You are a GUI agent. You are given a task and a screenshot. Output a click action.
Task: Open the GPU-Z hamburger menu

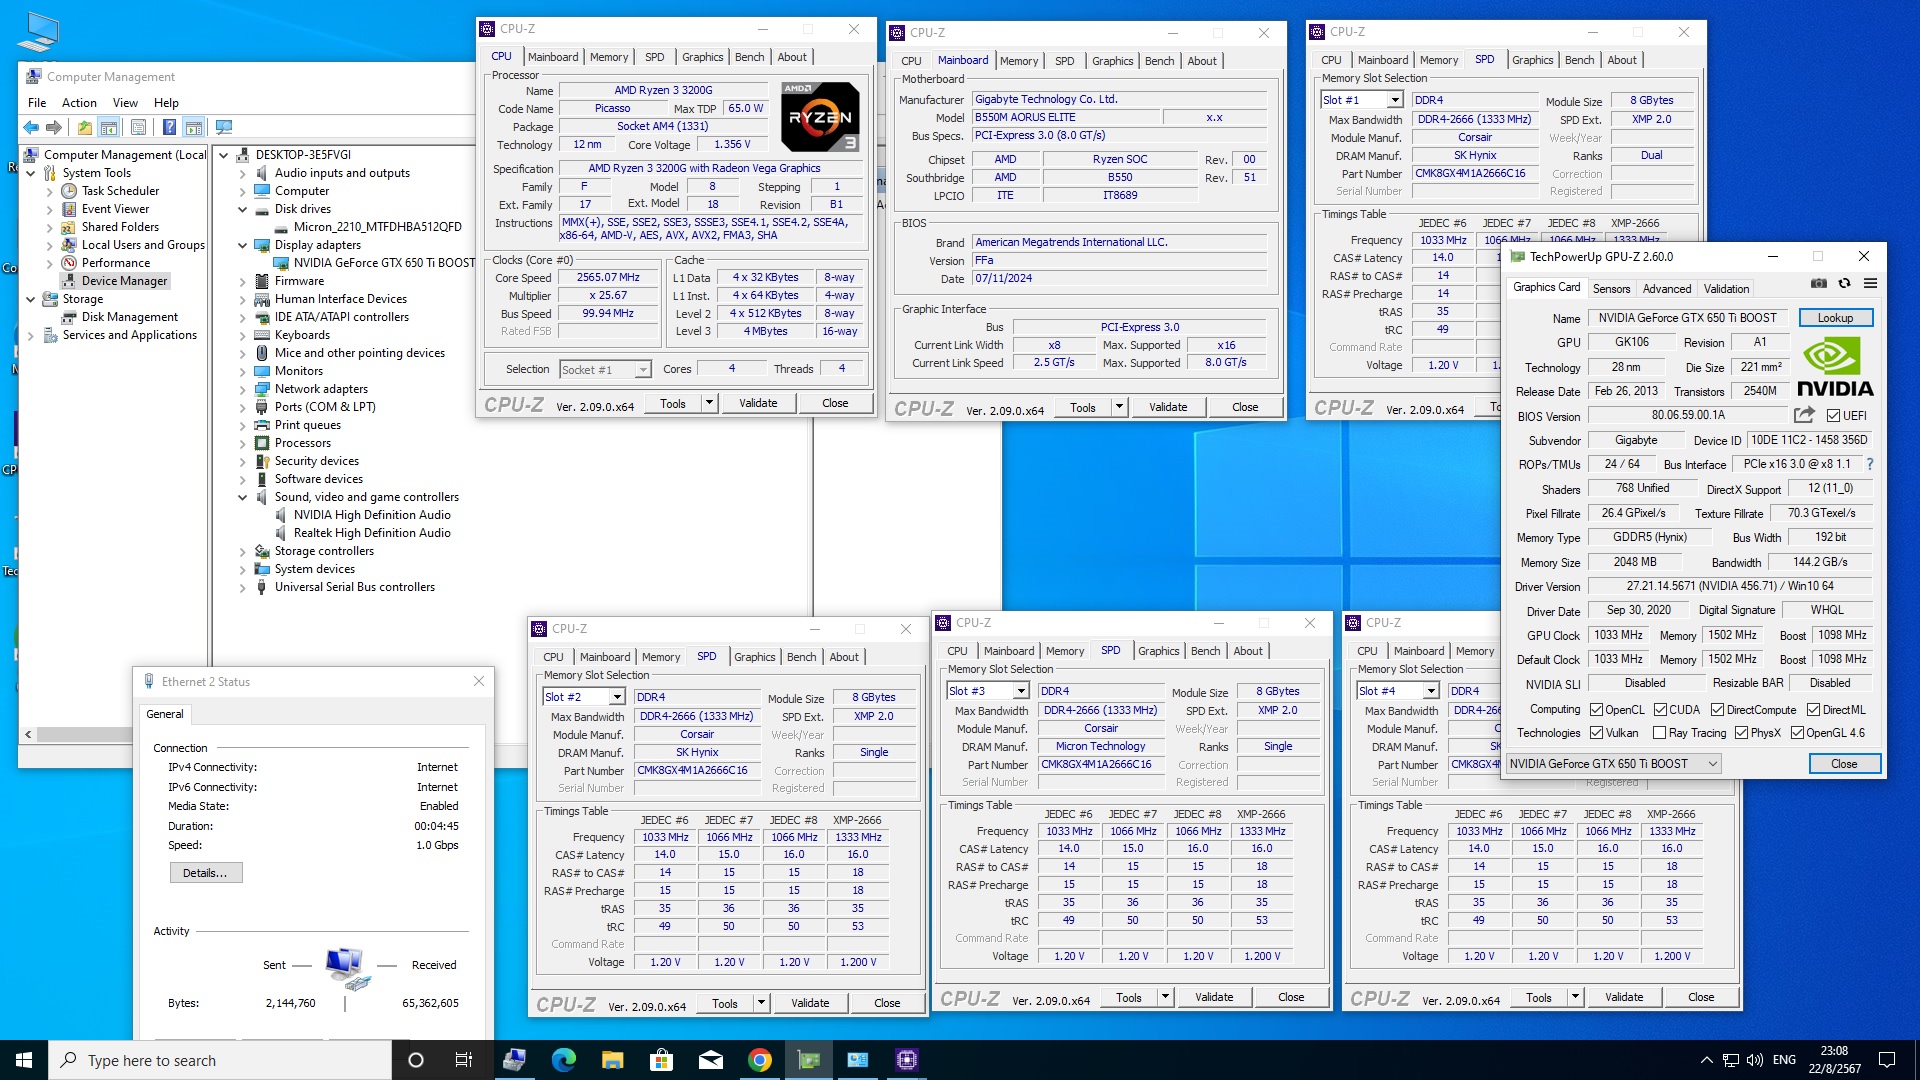(x=1870, y=284)
